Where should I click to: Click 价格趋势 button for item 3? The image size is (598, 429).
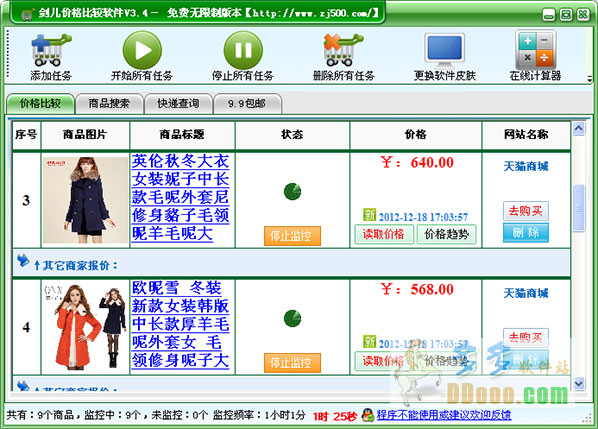click(447, 234)
